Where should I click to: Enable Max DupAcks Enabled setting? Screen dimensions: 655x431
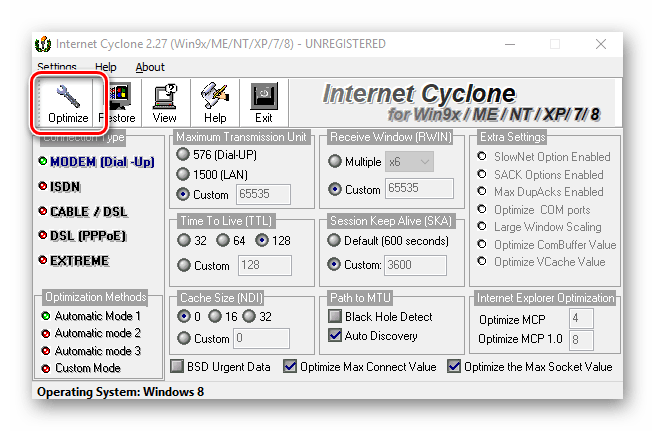[482, 191]
